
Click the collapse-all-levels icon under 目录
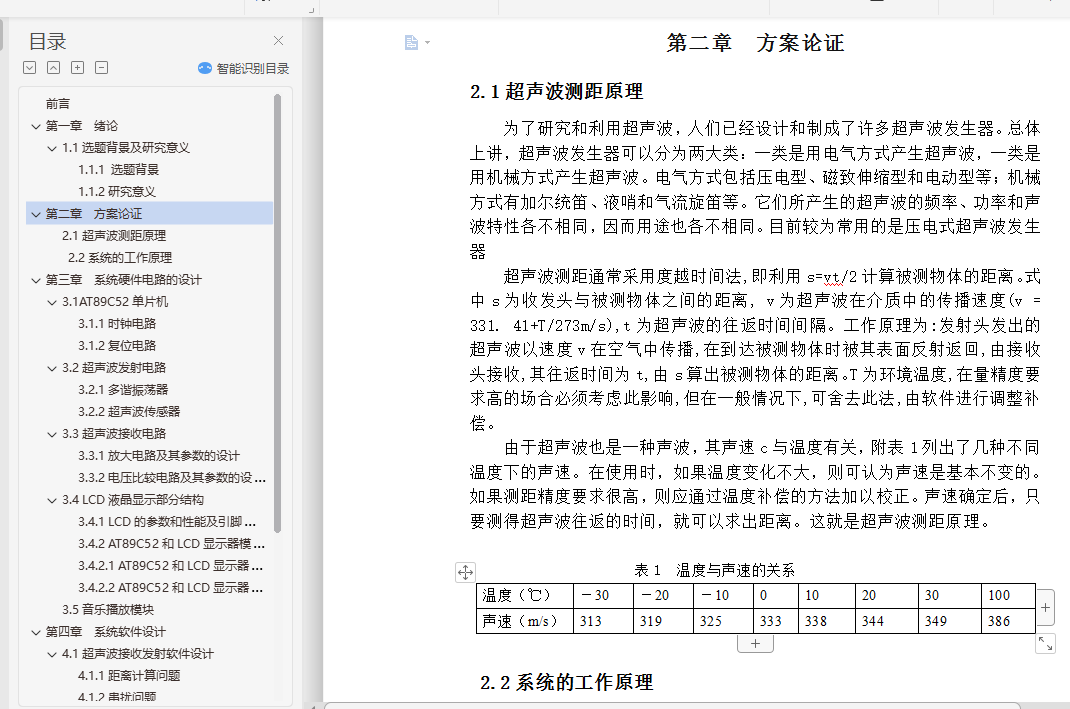click(x=53, y=68)
